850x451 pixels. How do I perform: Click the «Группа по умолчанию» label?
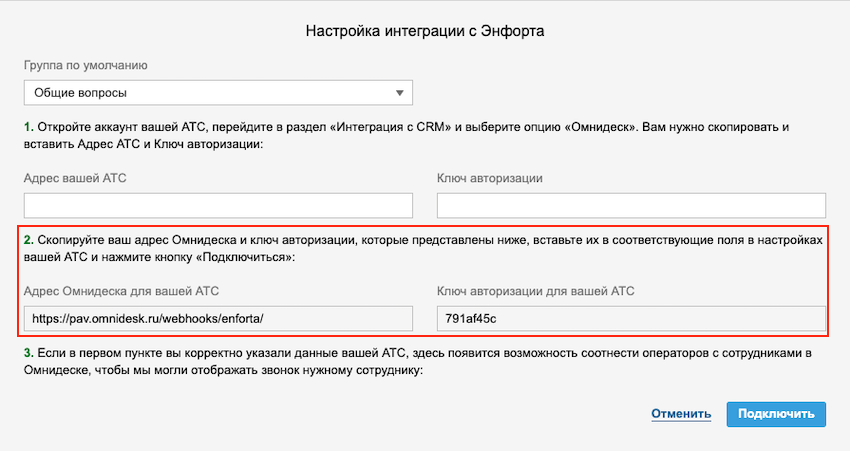[86, 66]
